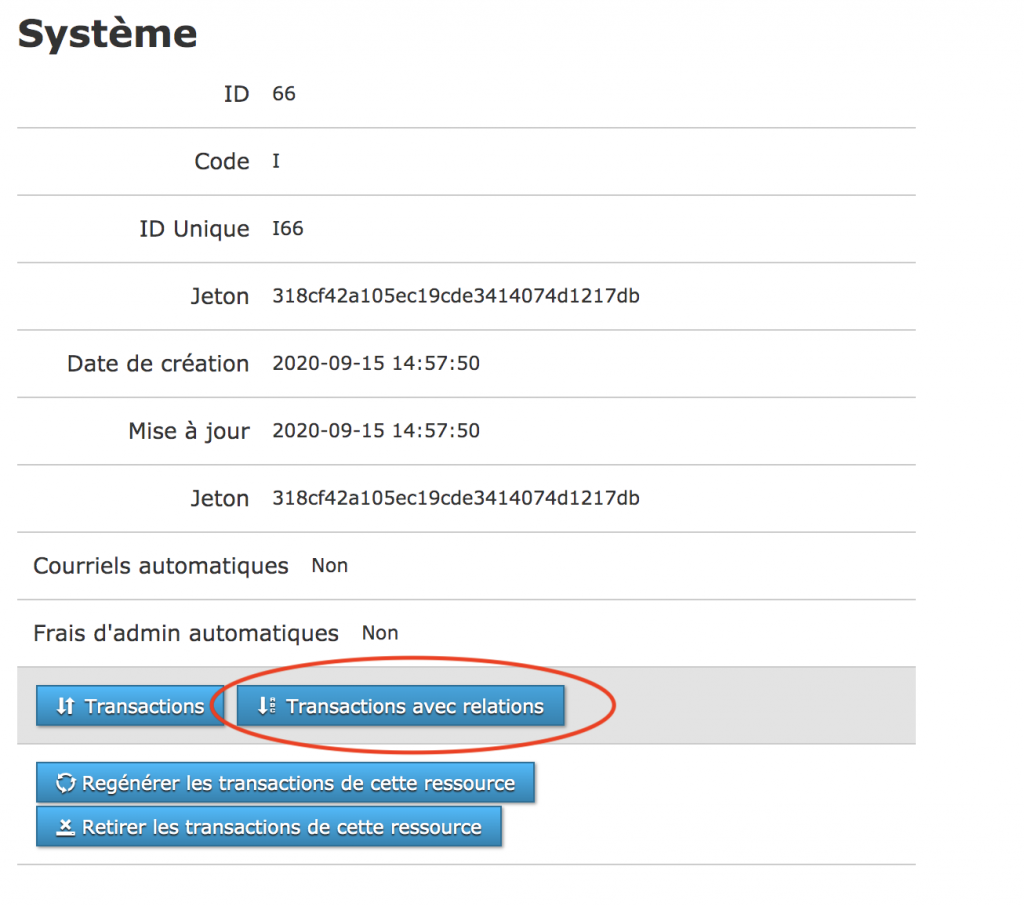Select the Système page heading
1024x906 pixels.
coord(108,34)
